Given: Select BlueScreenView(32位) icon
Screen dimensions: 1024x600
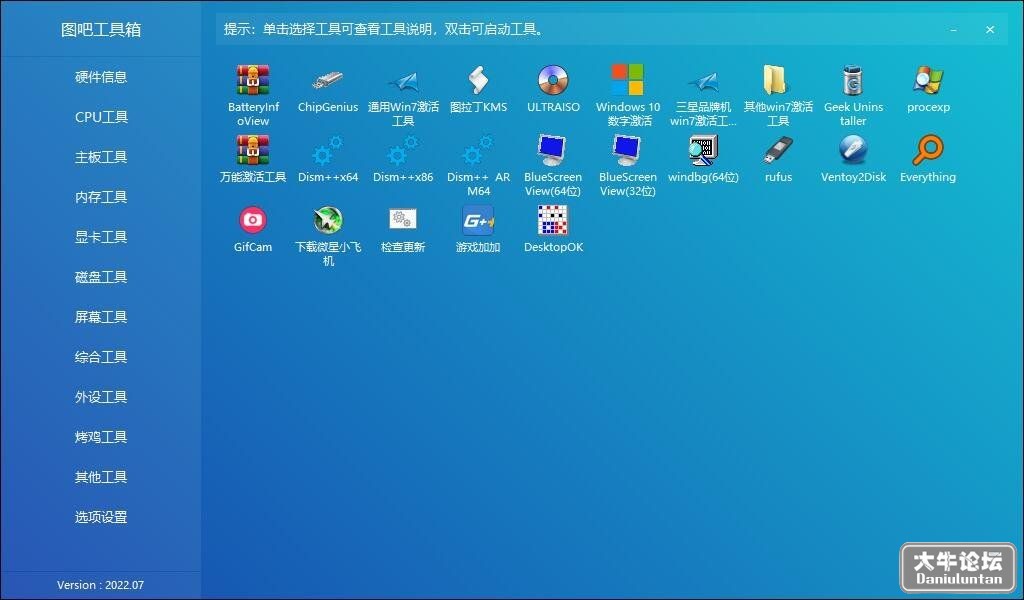Looking at the screenshot, I should click(628, 150).
